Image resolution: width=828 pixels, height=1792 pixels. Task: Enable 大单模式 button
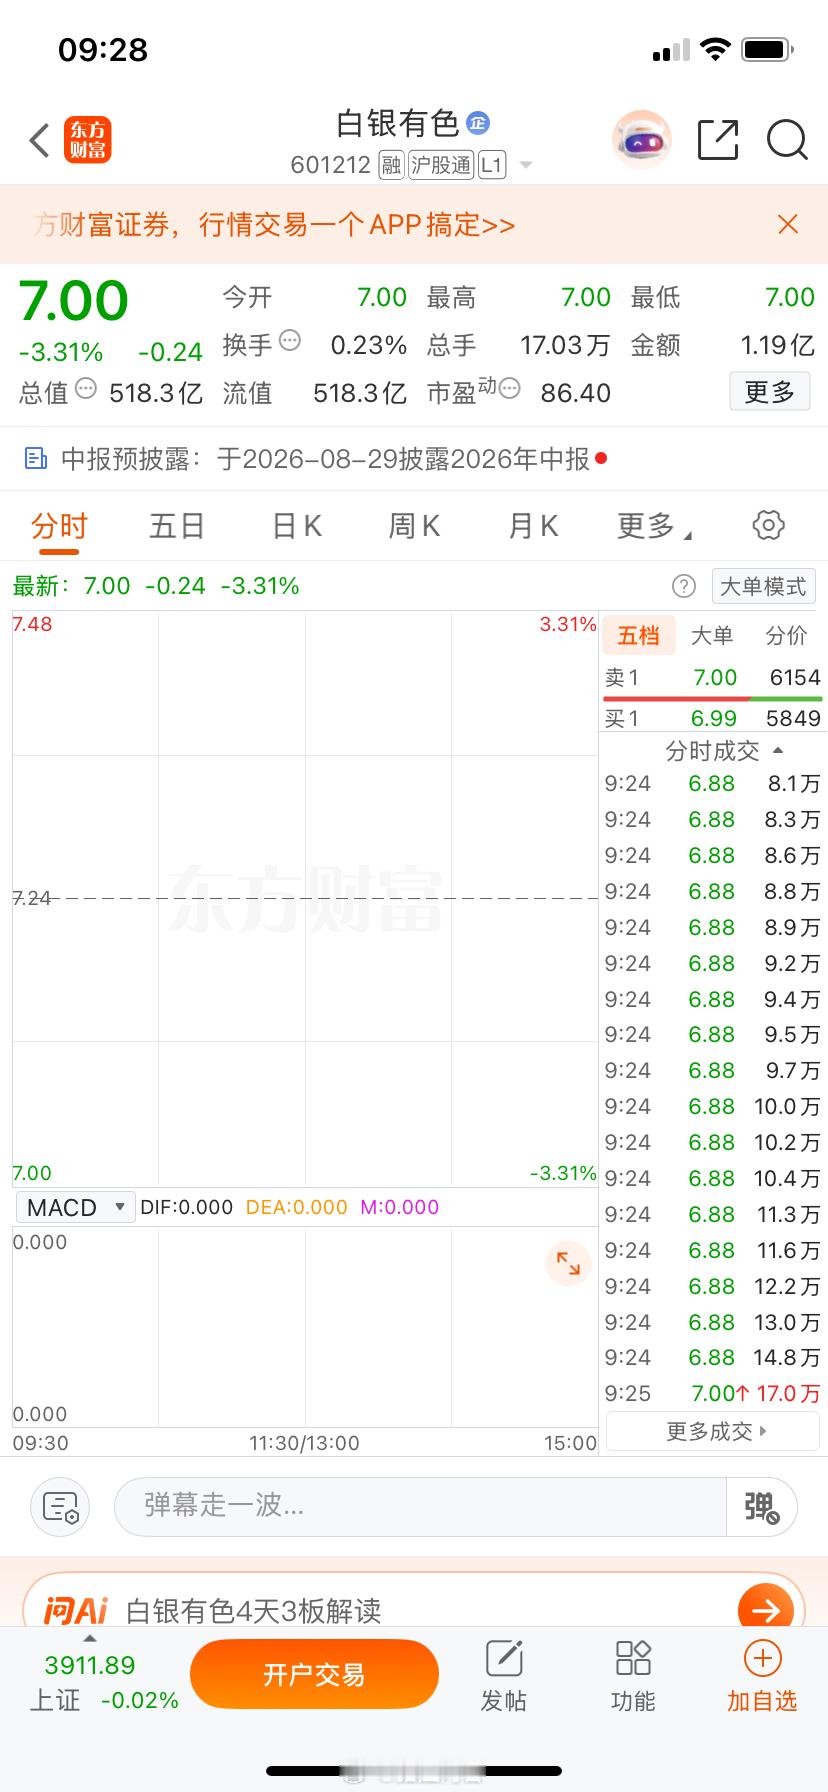point(763,586)
